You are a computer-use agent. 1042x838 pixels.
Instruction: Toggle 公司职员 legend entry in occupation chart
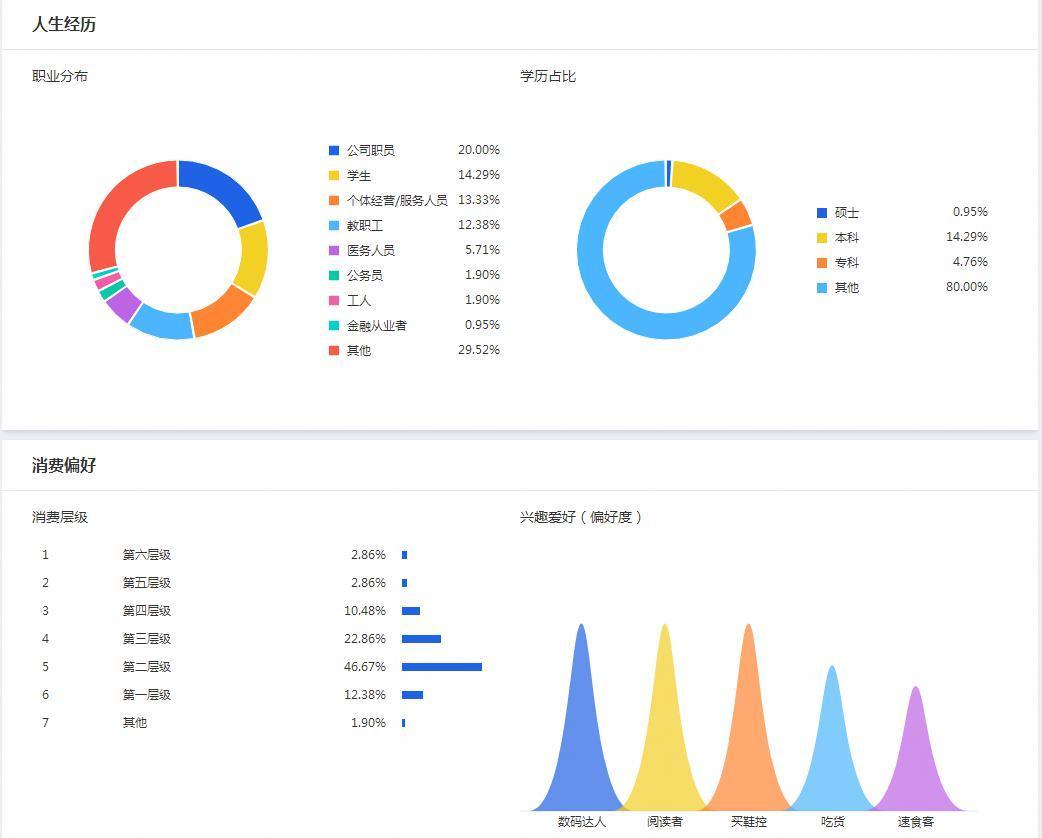click(x=370, y=150)
